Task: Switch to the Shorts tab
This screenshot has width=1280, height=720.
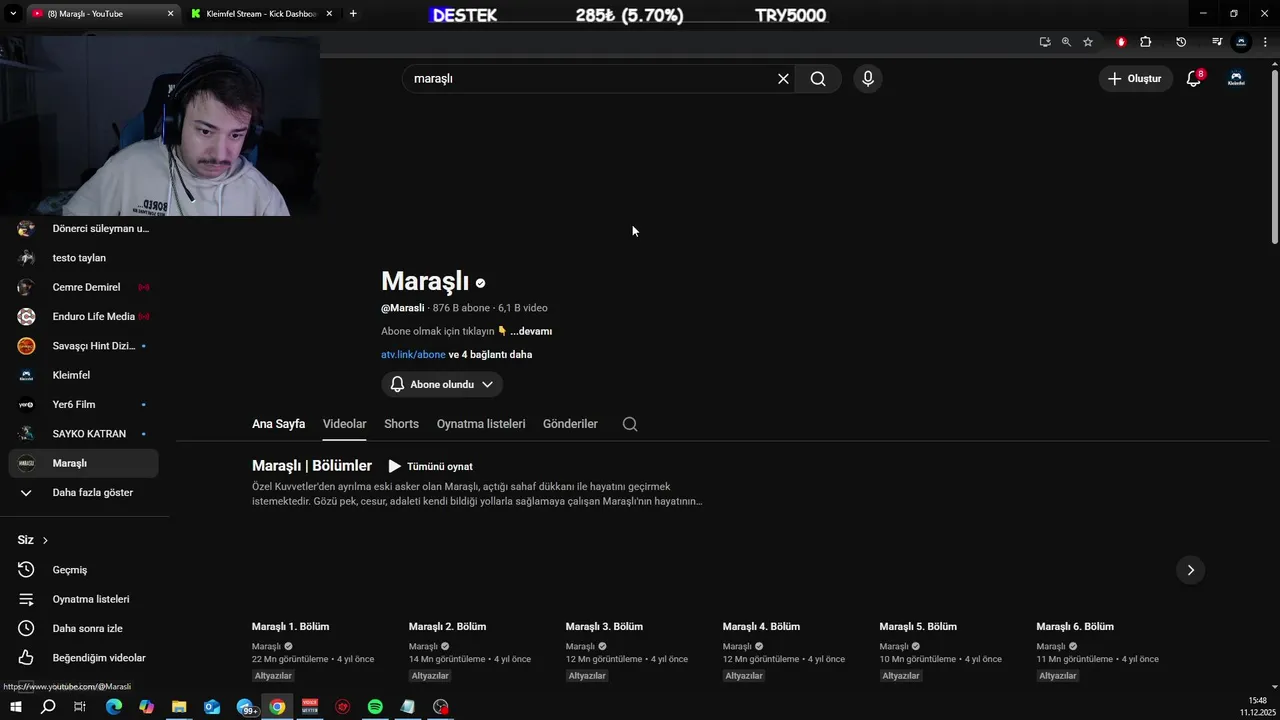Action: 401,424
